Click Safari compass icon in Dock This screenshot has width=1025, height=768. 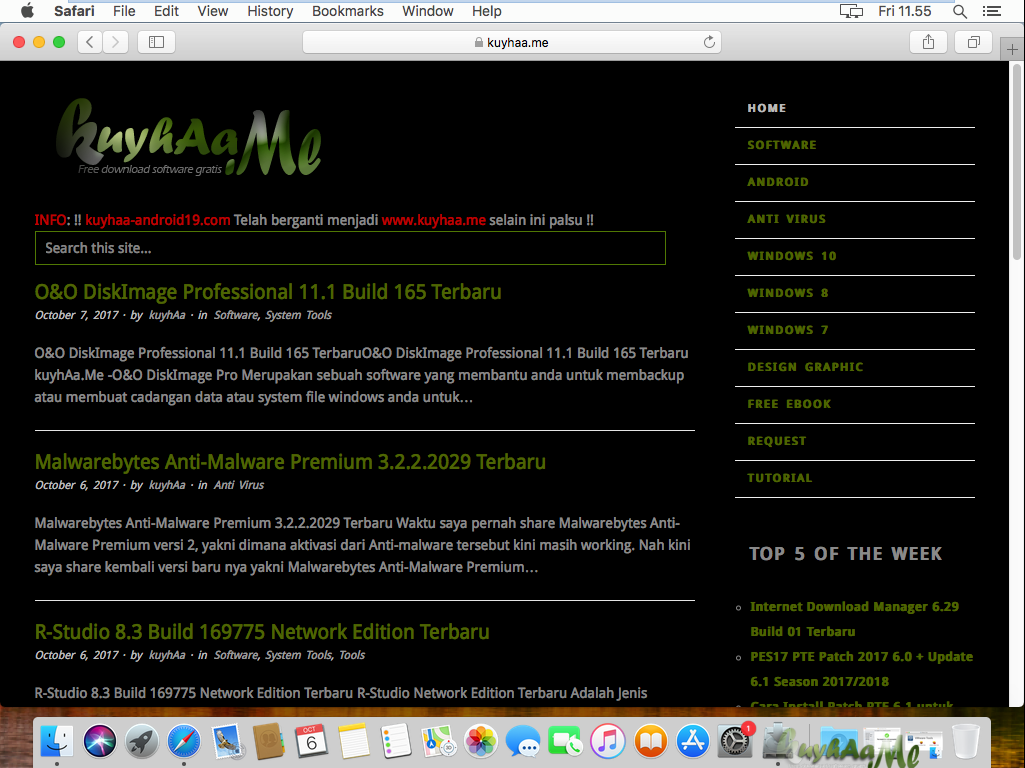(184, 741)
